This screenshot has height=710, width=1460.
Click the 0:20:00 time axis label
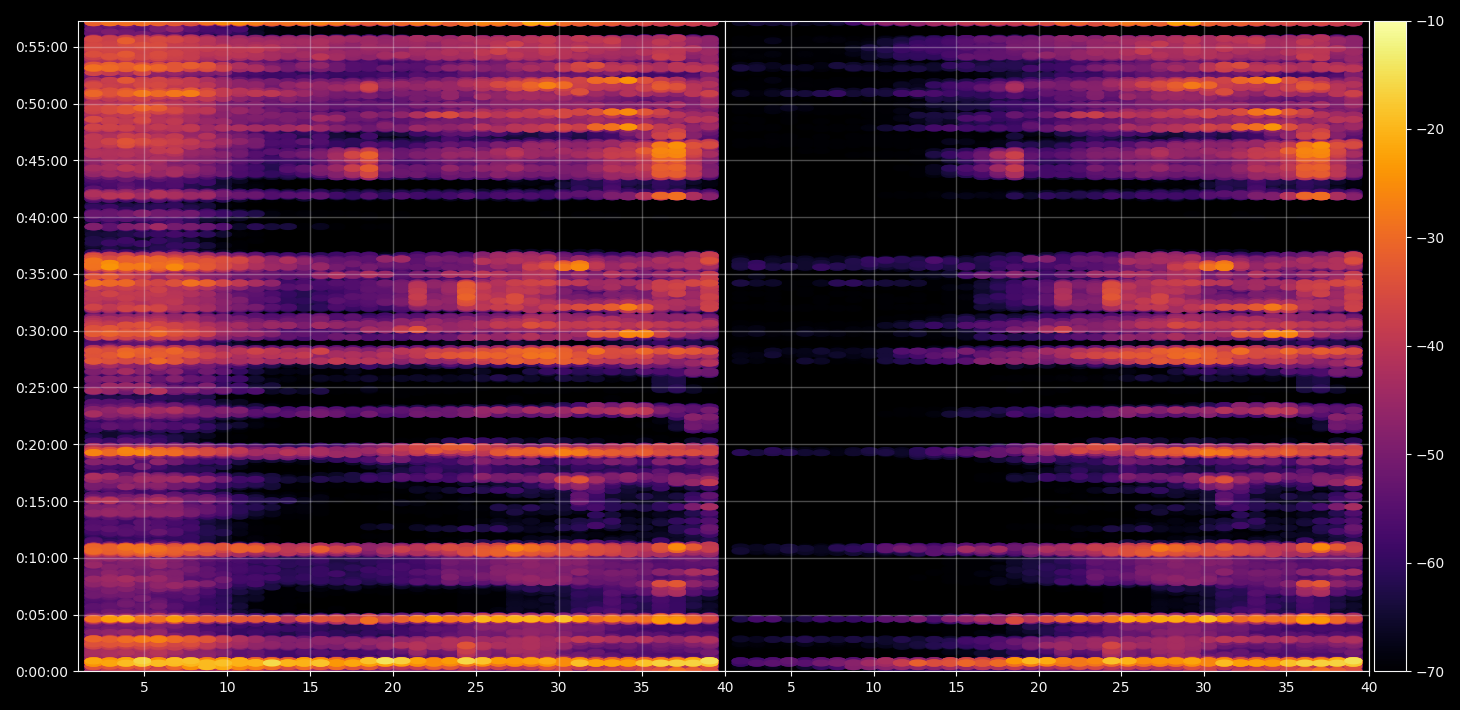coord(42,444)
